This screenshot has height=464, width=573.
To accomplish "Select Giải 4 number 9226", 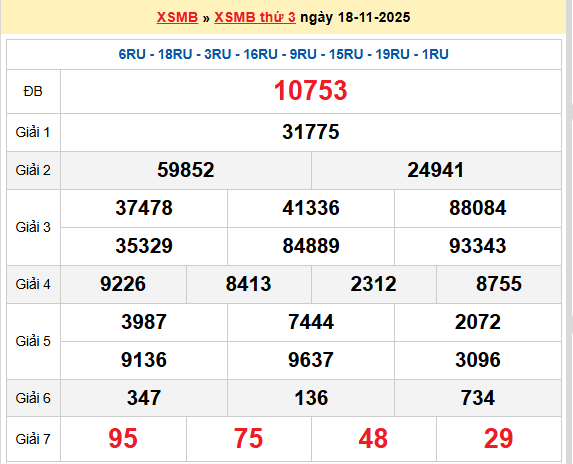I will click(x=123, y=284).
